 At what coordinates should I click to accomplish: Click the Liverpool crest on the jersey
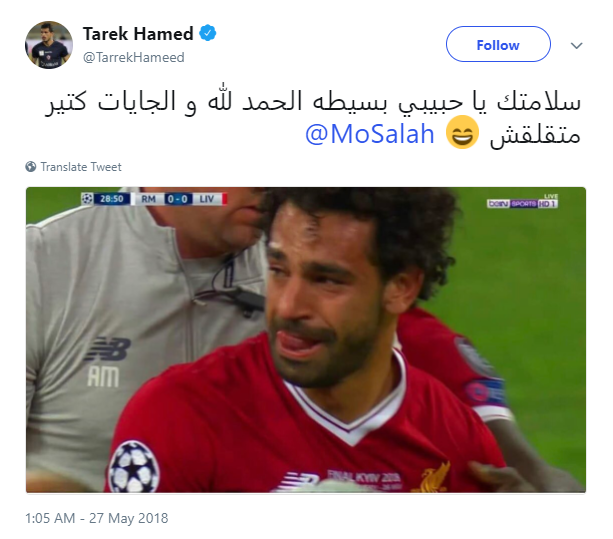pos(435,478)
